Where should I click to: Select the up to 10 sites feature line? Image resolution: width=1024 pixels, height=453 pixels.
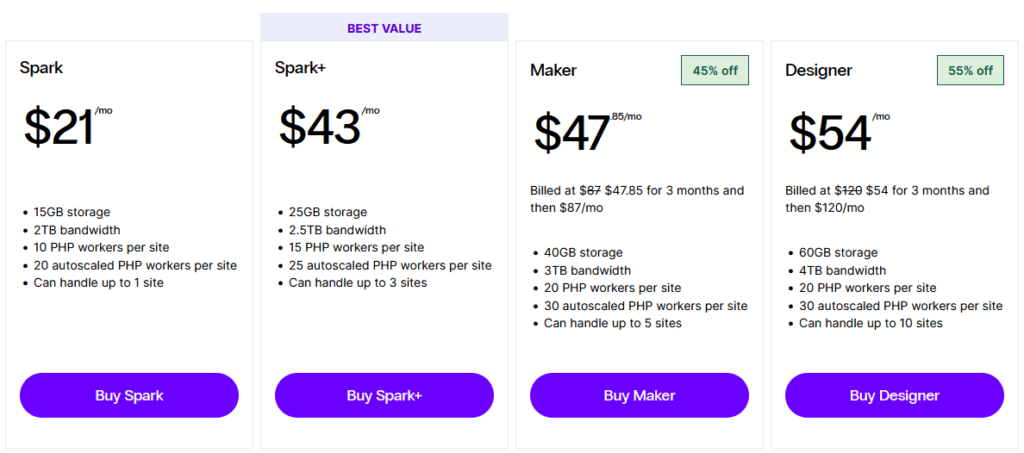pyautogui.click(x=871, y=323)
